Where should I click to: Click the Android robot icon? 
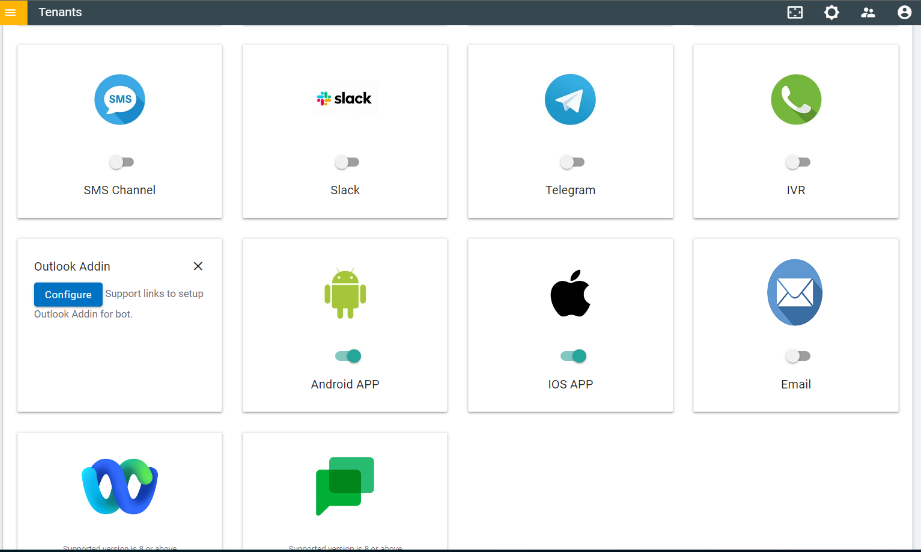tap(345, 294)
